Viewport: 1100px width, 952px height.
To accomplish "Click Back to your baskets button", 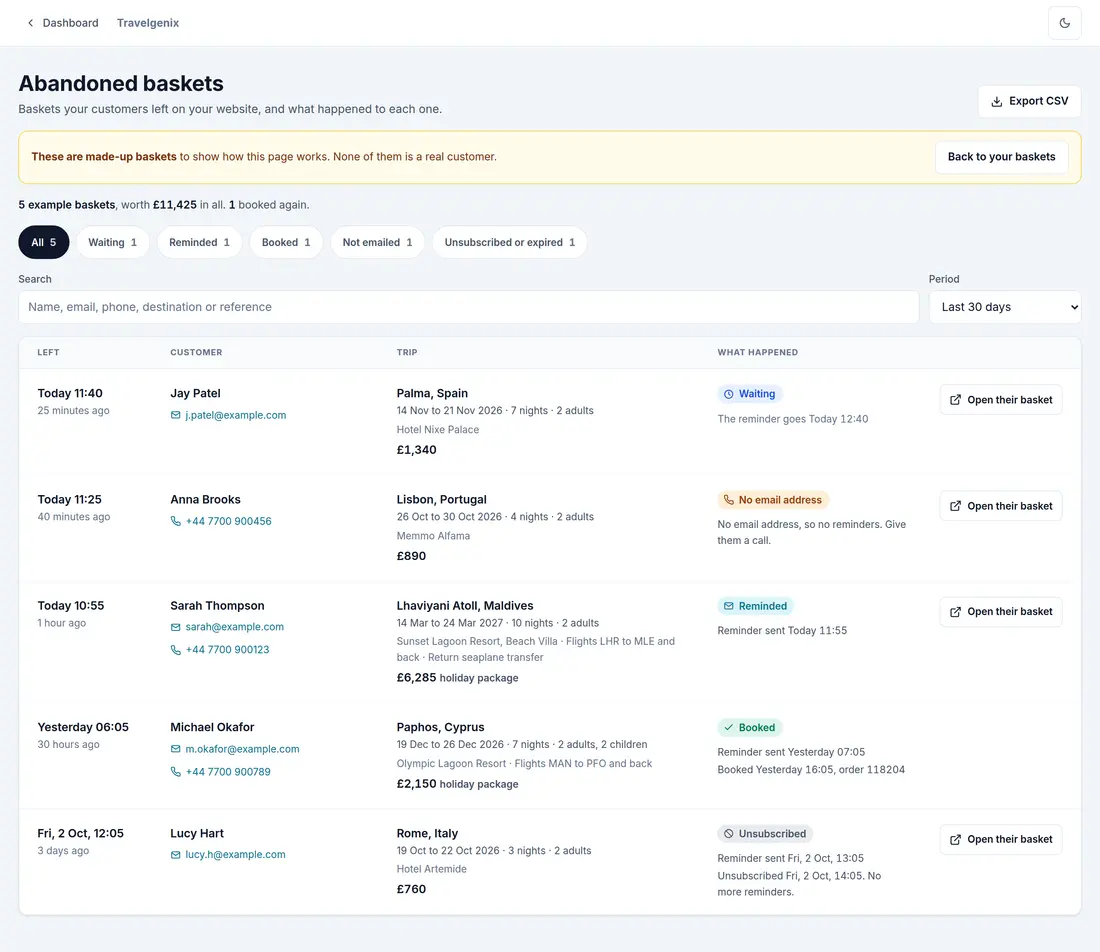I will click(1001, 157).
